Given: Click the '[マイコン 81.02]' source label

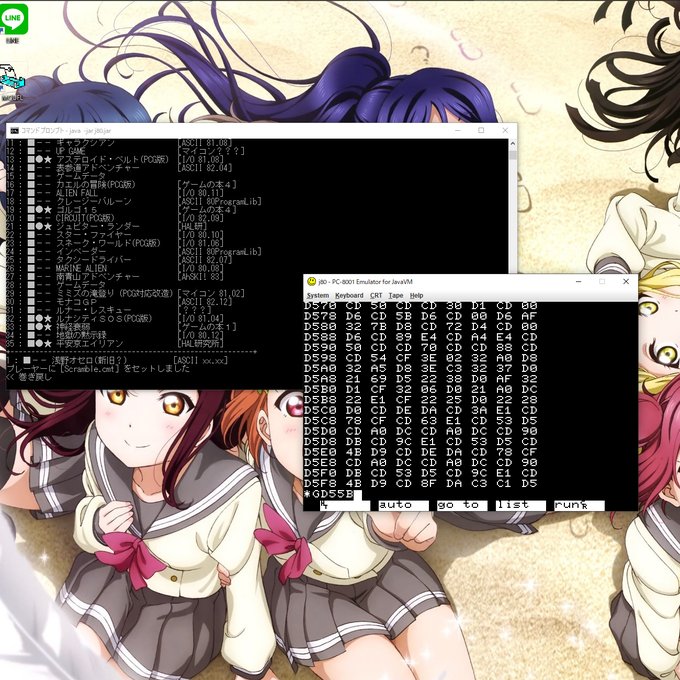Looking at the screenshot, I should pos(211,294).
